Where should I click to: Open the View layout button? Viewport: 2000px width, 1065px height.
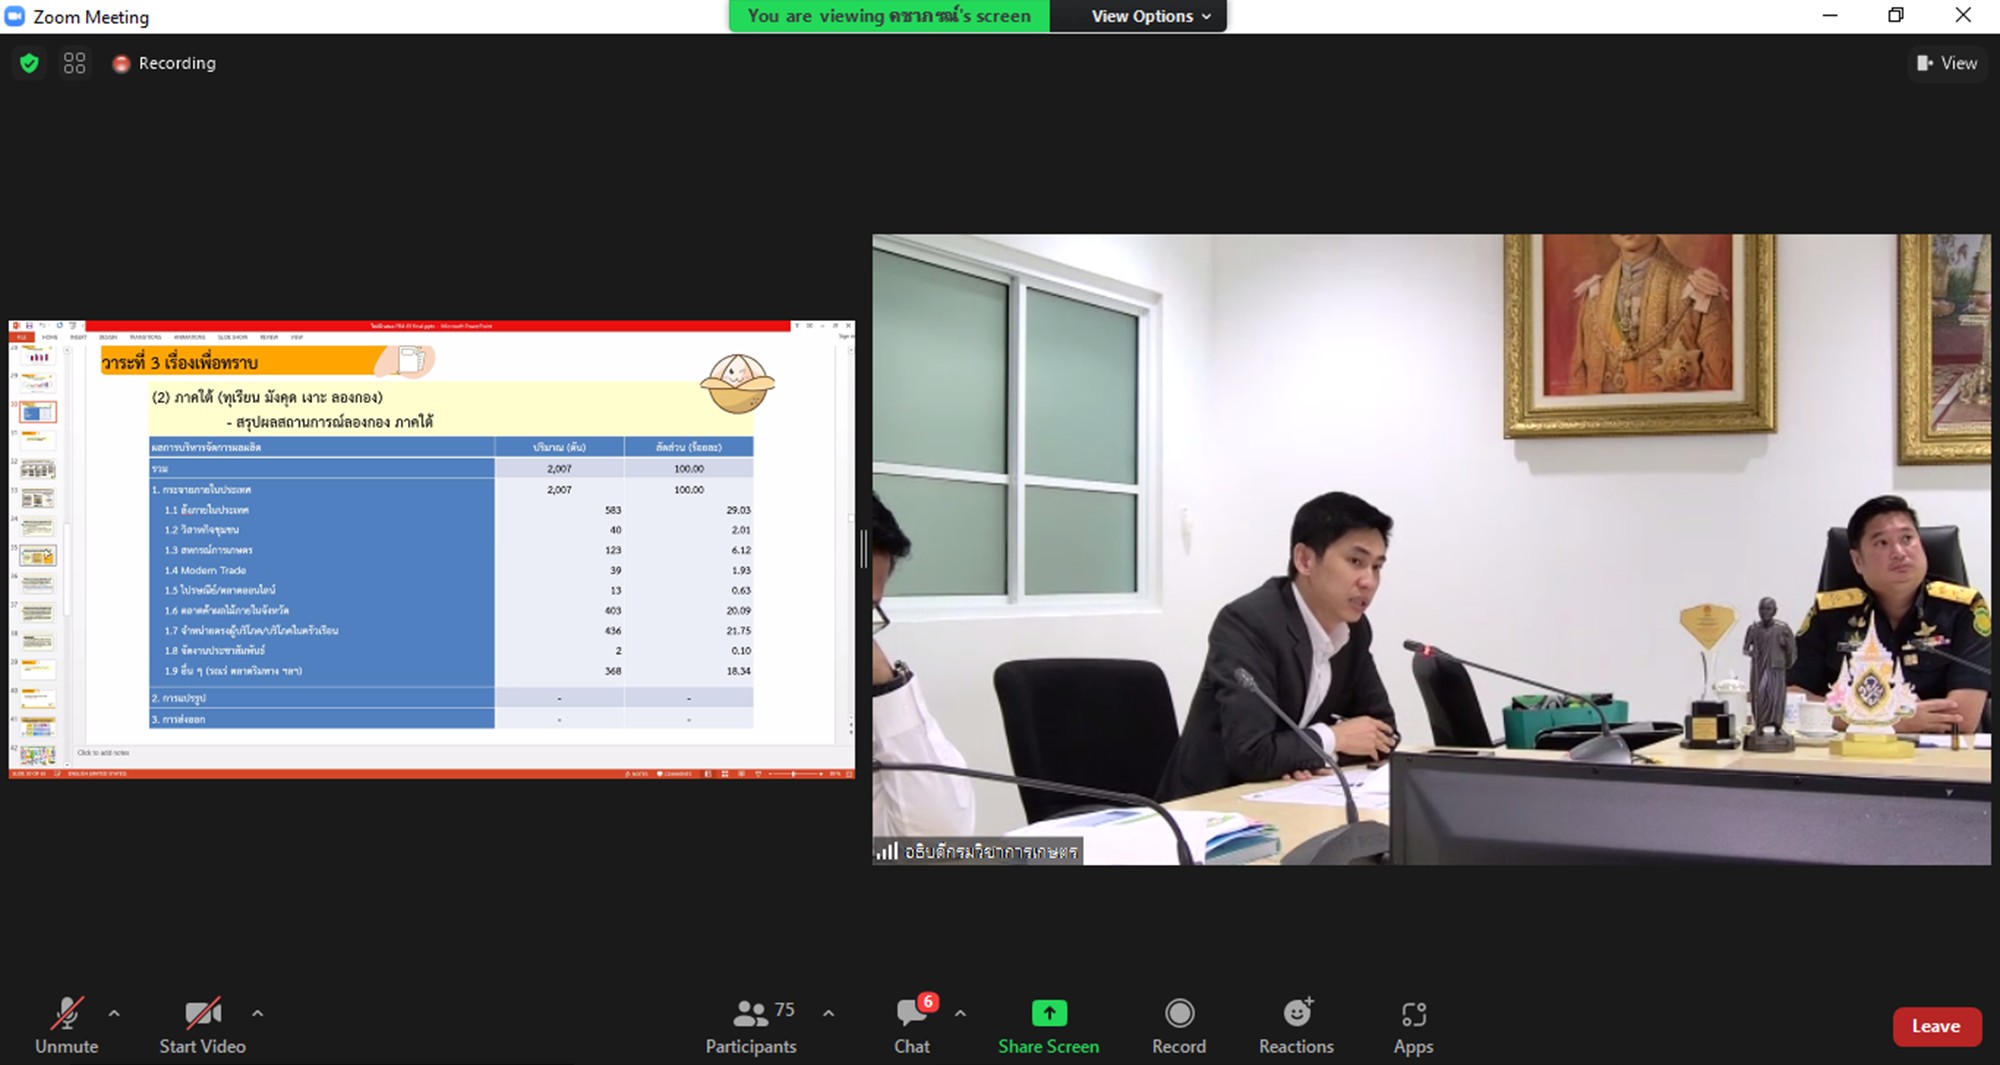[x=1946, y=63]
